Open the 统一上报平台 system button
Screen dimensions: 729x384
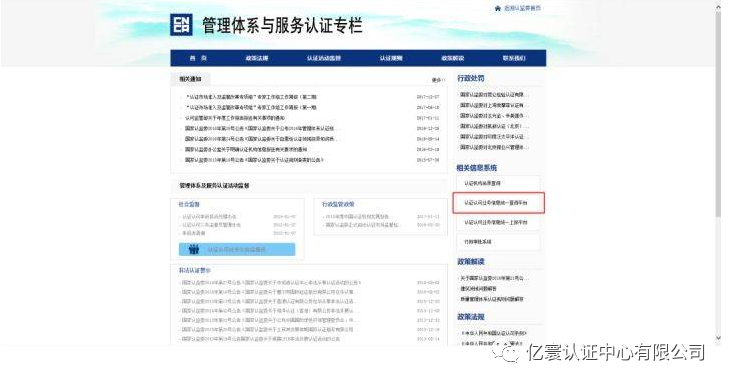click(498, 223)
